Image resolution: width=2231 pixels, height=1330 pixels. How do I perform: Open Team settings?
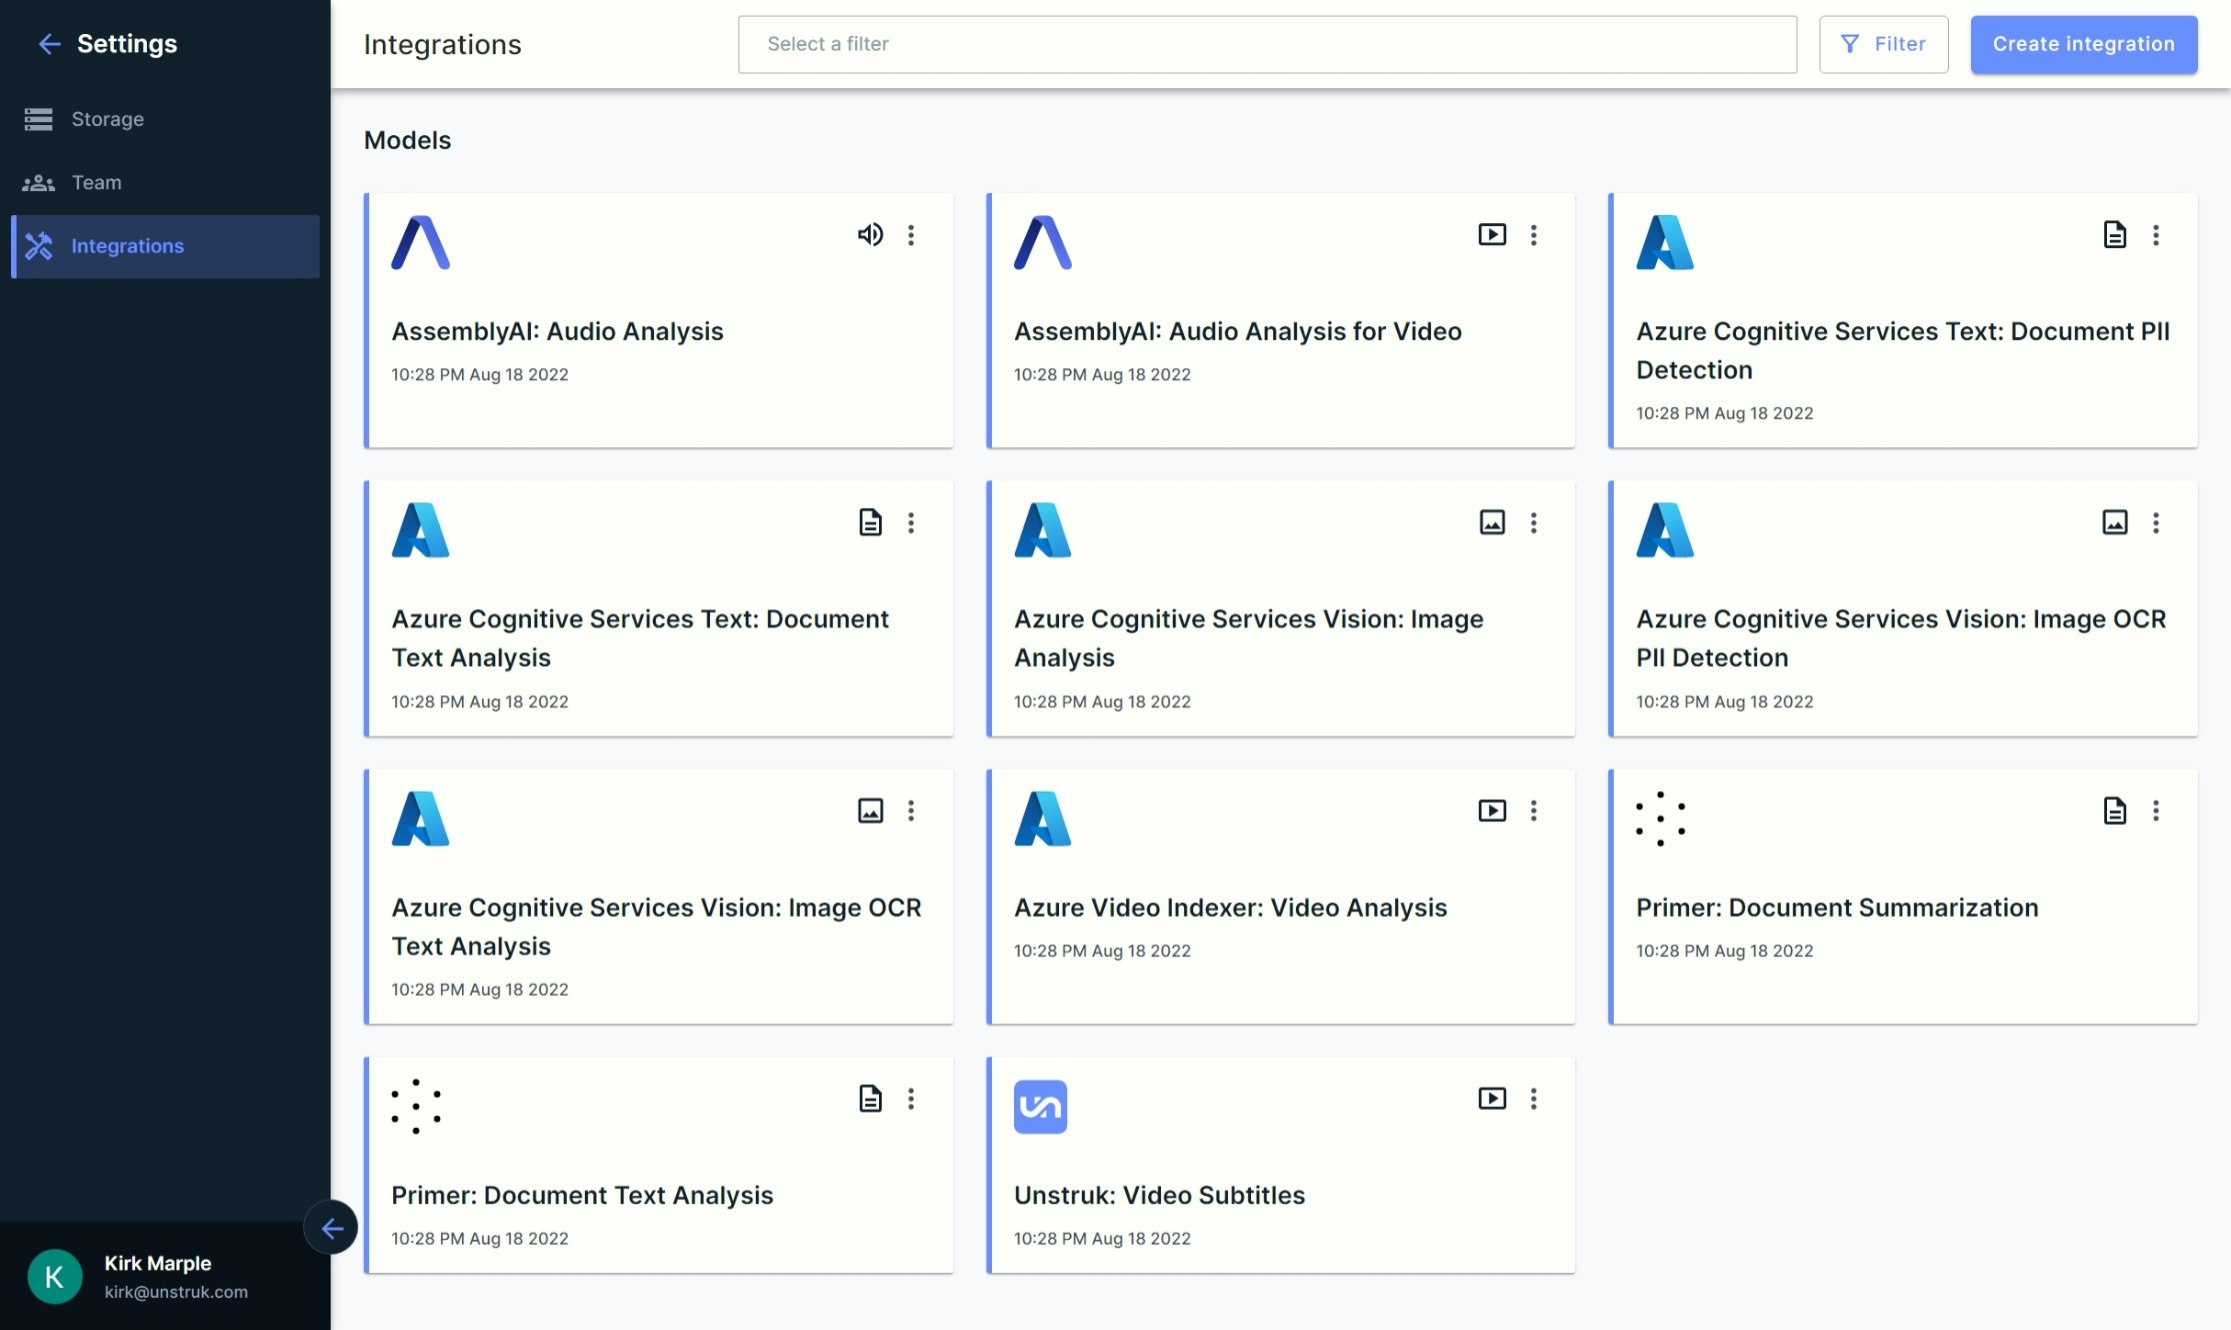(x=165, y=183)
